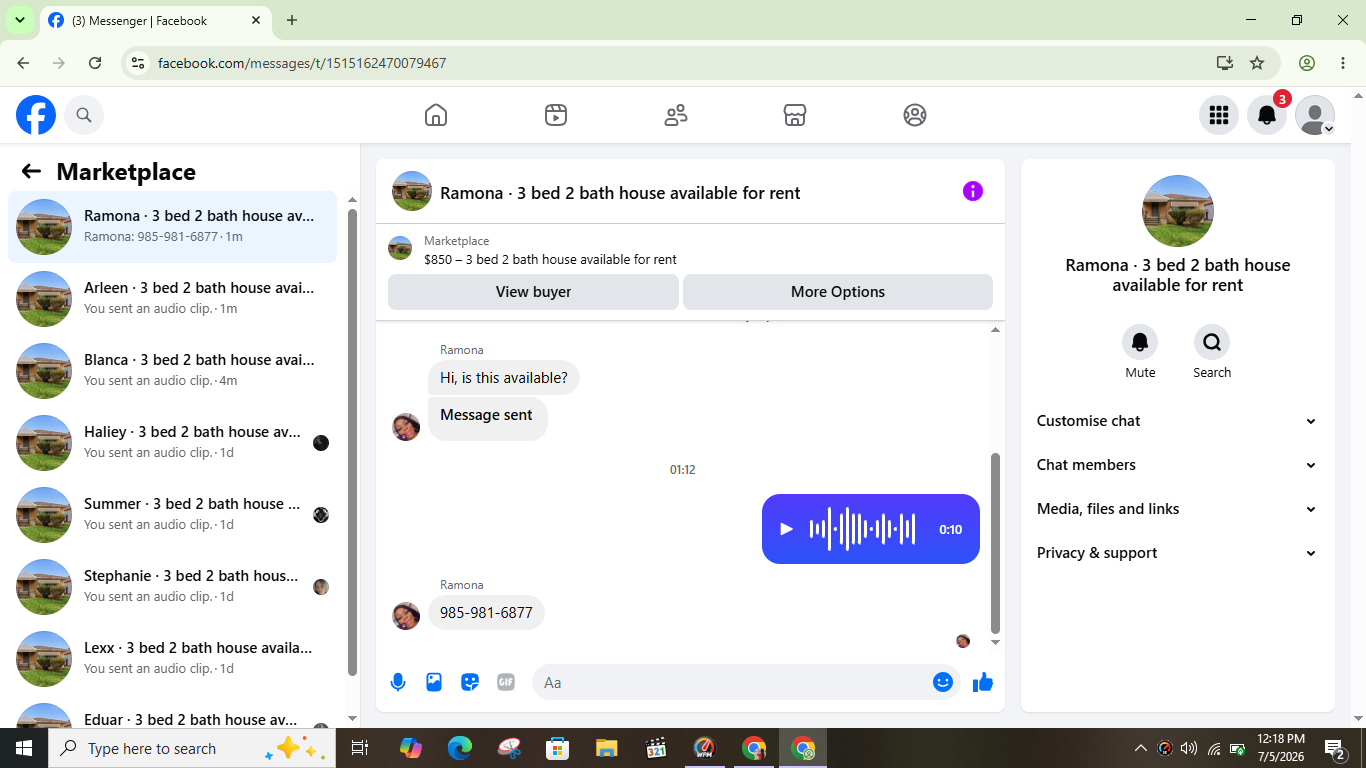Go to the Home feed icon
The height and width of the screenshot is (768, 1366).
pos(436,115)
